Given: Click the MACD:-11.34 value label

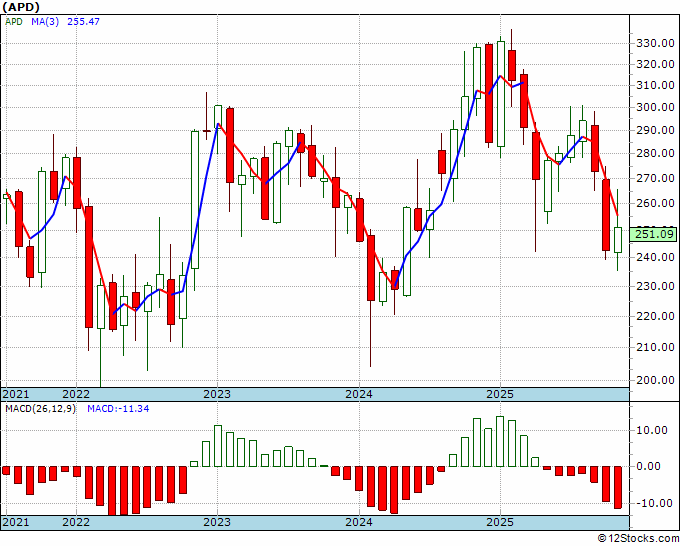Looking at the screenshot, I should click(118, 409).
